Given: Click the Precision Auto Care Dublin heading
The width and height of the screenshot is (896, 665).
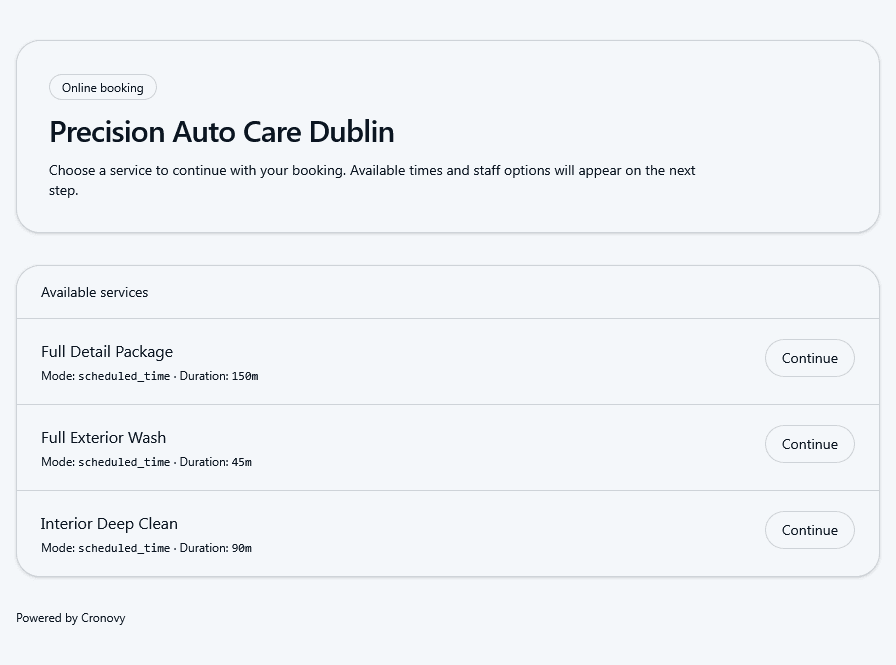Looking at the screenshot, I should point(222,131).
